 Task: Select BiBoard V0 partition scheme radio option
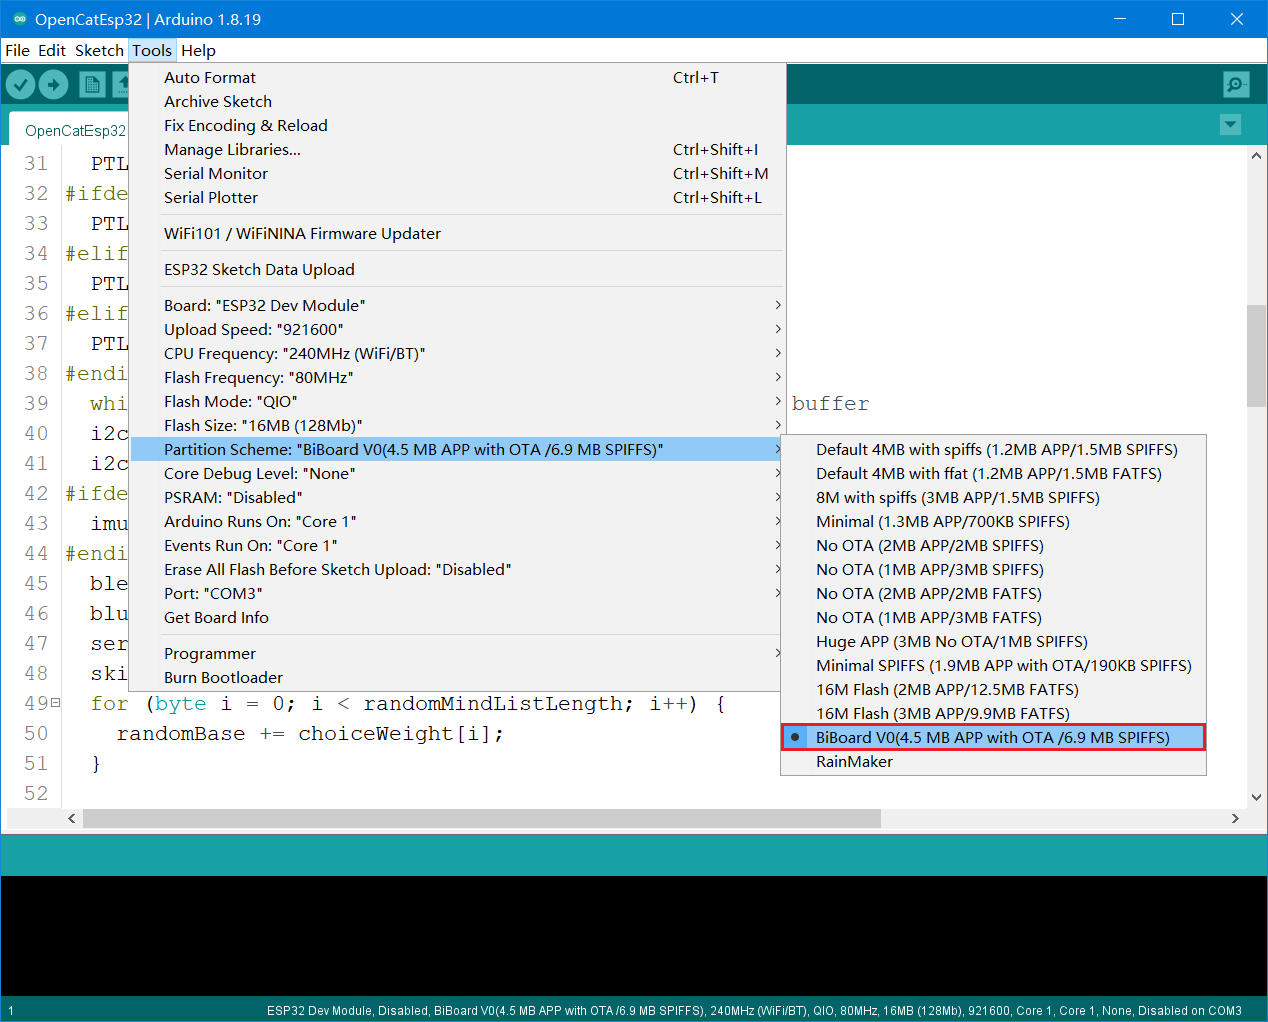(x=993, y=737)
